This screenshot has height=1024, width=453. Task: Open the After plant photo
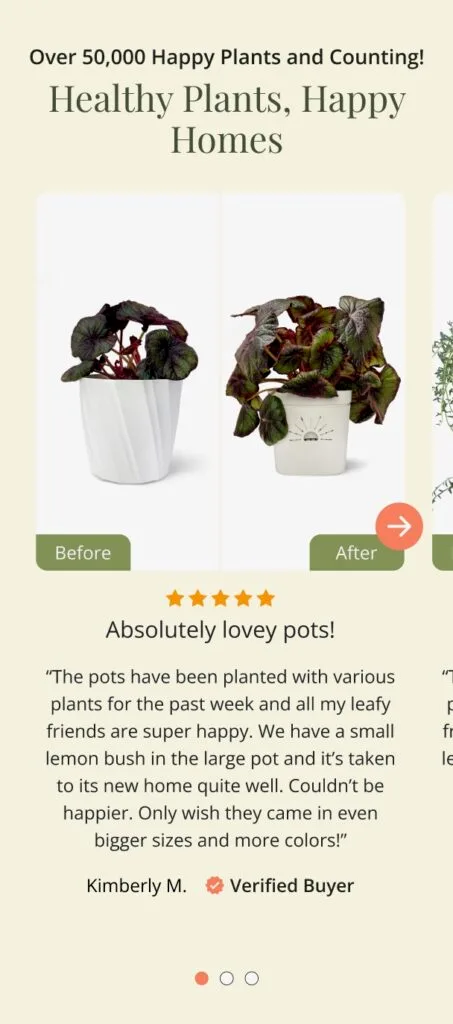click(313, 381)
